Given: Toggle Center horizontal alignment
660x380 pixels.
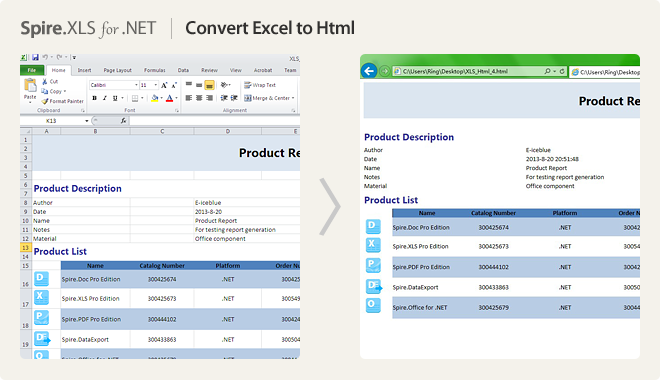Looking at the screenshot, I should pos(199,98).
